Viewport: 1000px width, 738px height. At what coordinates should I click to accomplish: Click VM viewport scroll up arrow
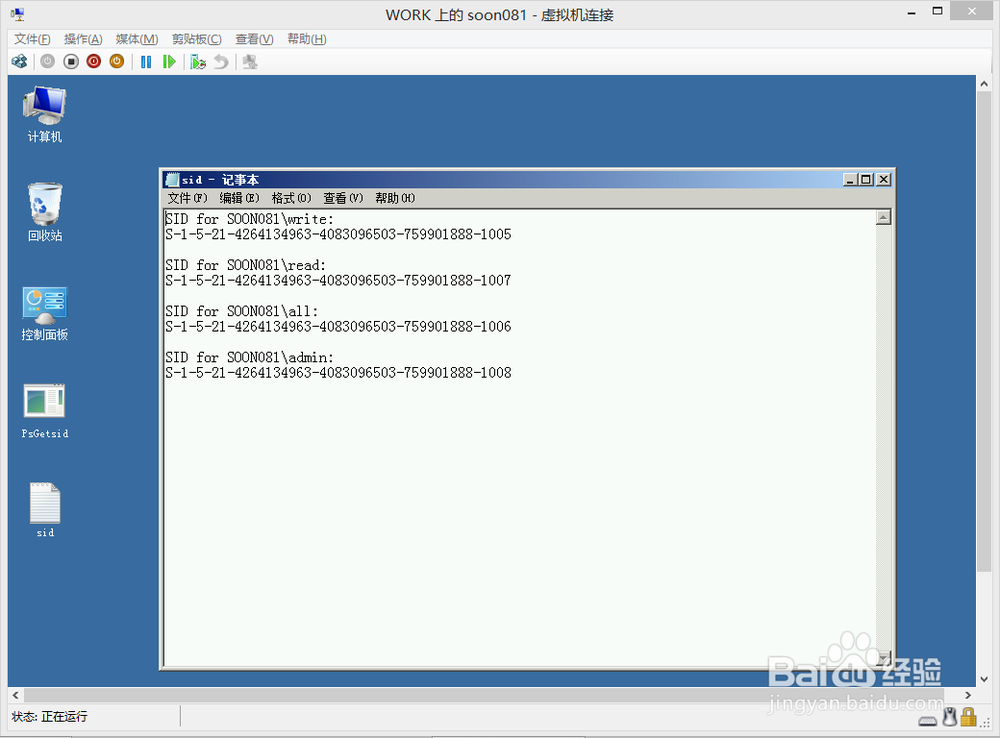(x=983, y=84)
